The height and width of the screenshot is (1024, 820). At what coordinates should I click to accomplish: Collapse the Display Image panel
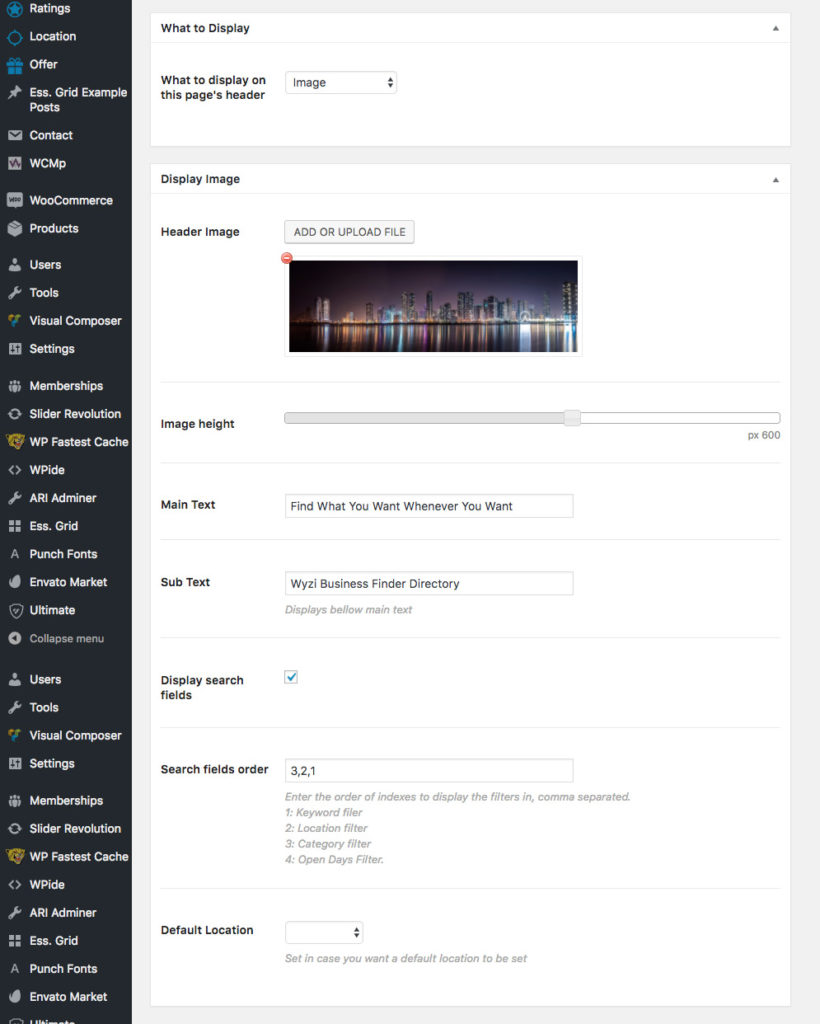775,179
